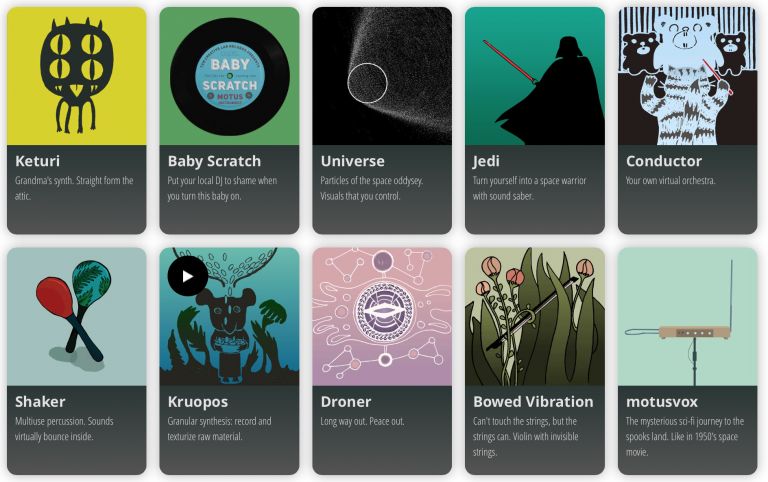The height and width of the screenshot is (482, 768).
Task: Open the Keturi title link
Action: (x=37, y=161)
